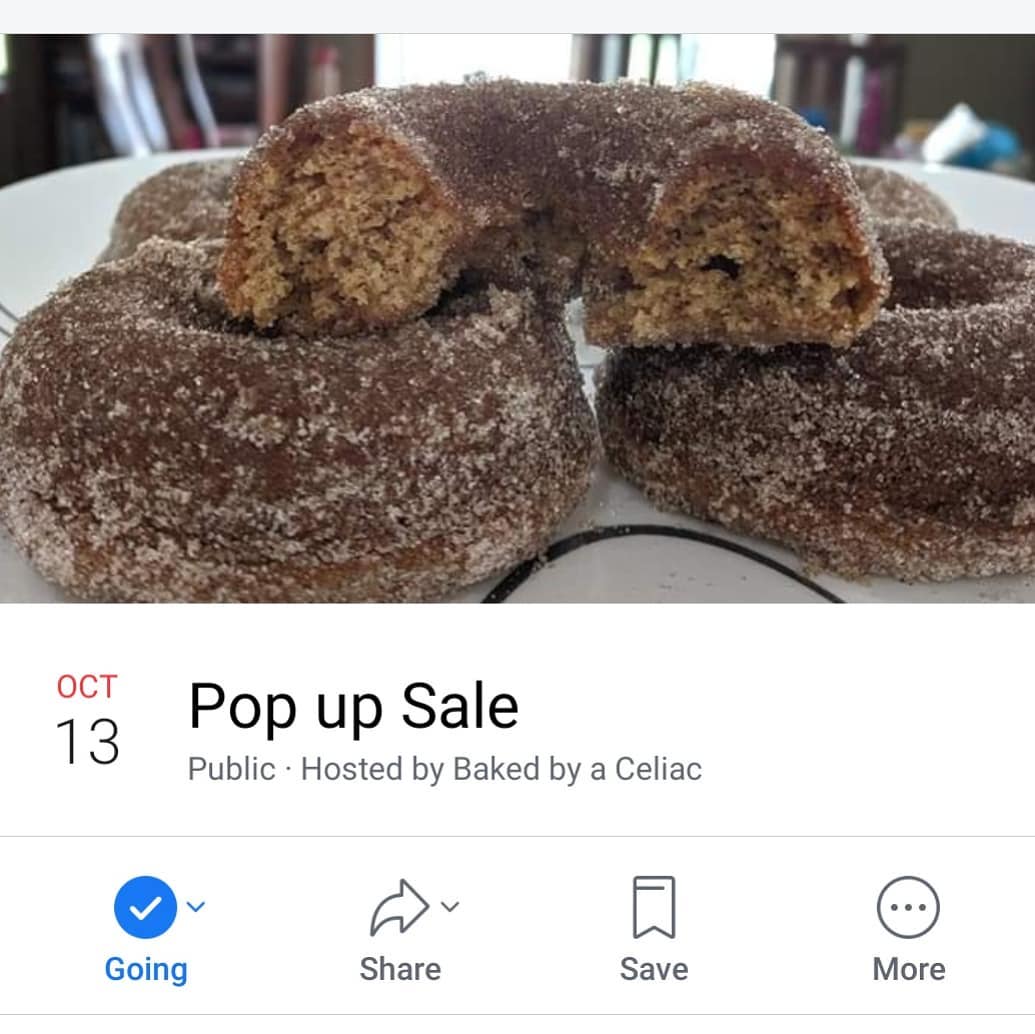This screenshot has width=1035, height=1034.
Task: Open the donut event cover photo
Action: (518, 318)
